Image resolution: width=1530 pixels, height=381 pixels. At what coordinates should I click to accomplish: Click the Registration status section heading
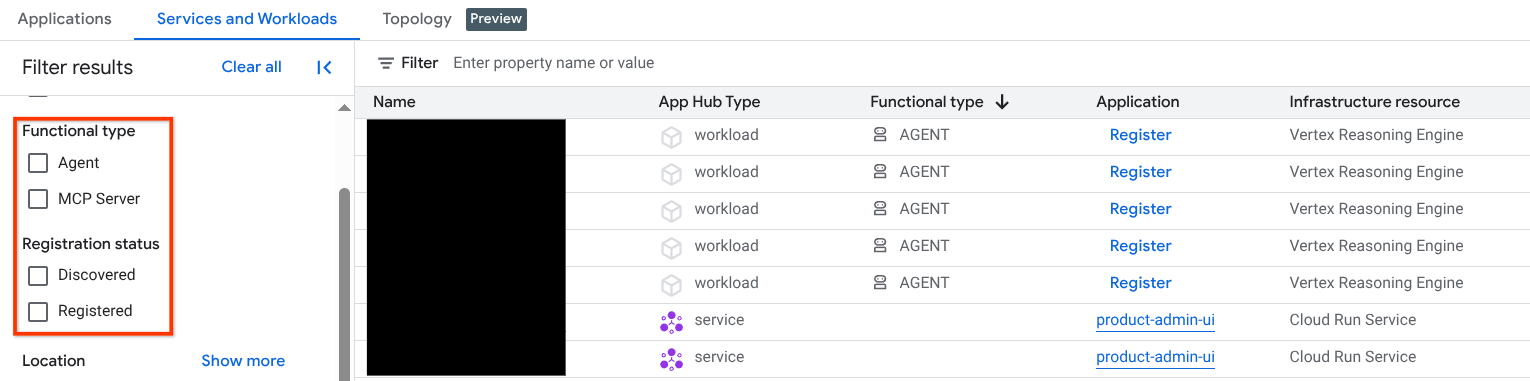tap(91, 244)
